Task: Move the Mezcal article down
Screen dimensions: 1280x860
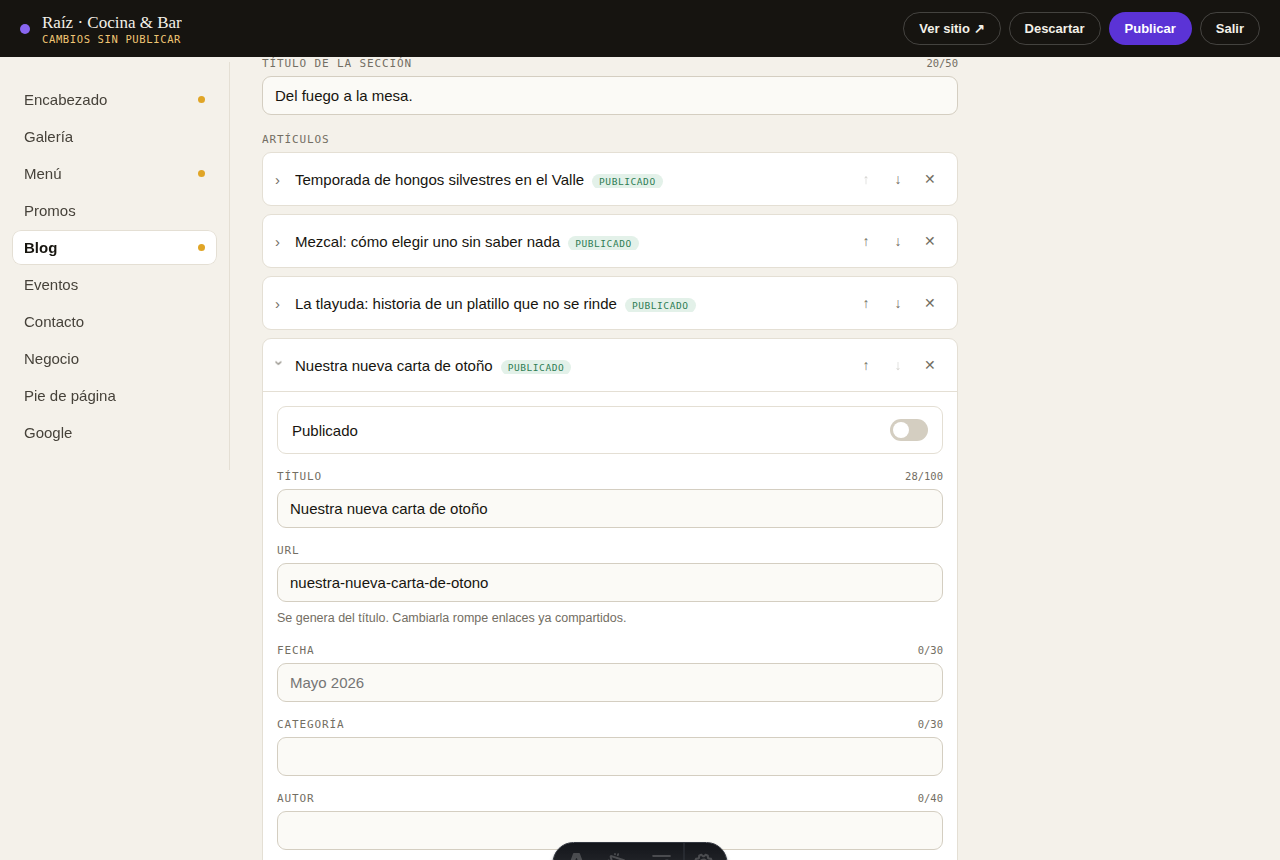Action: pos(898,241)
